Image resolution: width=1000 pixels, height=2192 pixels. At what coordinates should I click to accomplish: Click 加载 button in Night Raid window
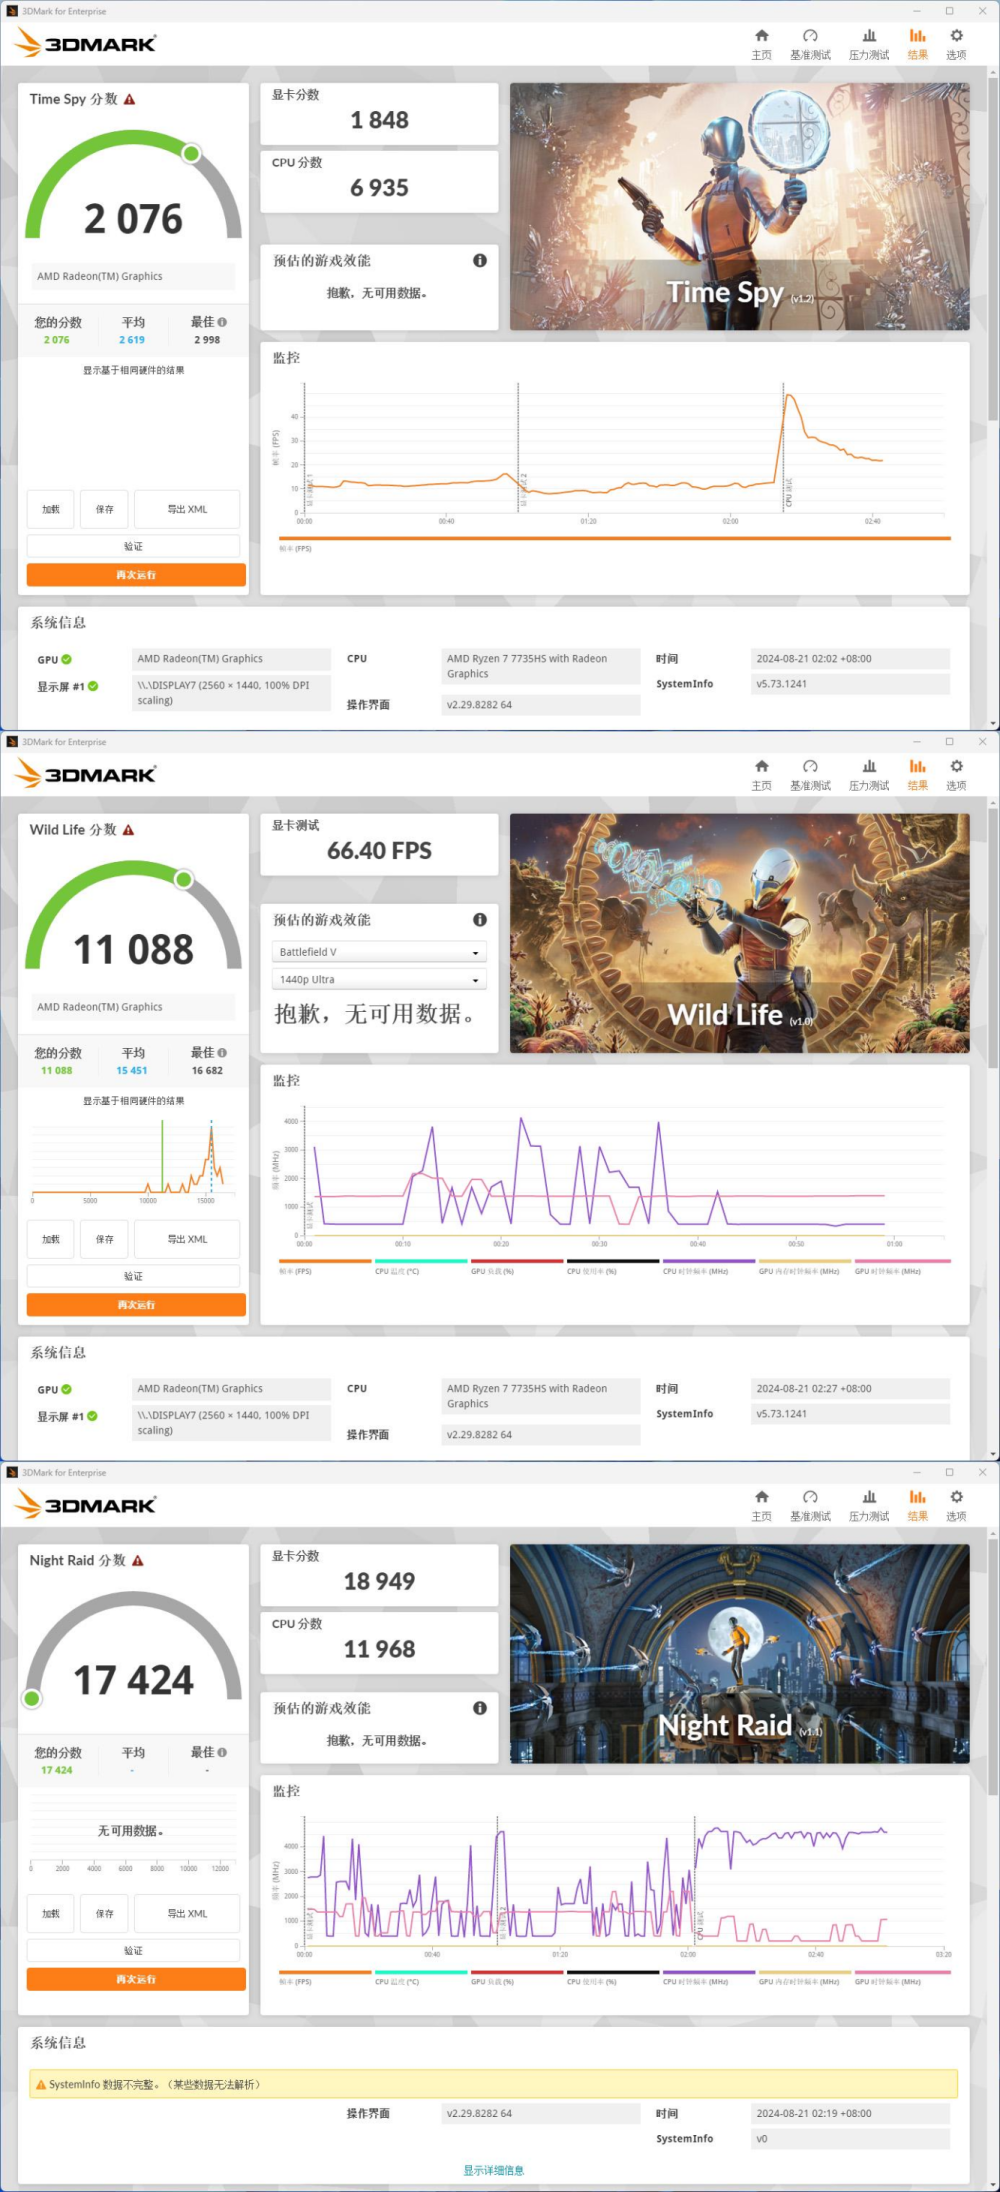[51, 1913]
